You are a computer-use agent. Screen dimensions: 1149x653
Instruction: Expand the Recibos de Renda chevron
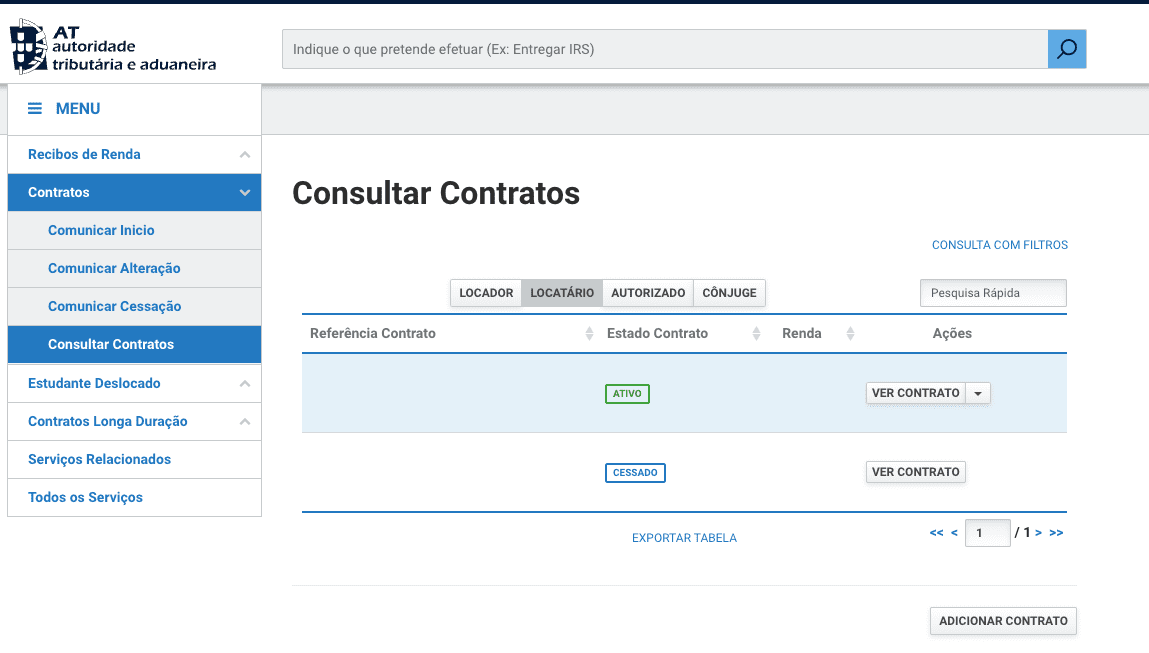(x=245, y=155)
